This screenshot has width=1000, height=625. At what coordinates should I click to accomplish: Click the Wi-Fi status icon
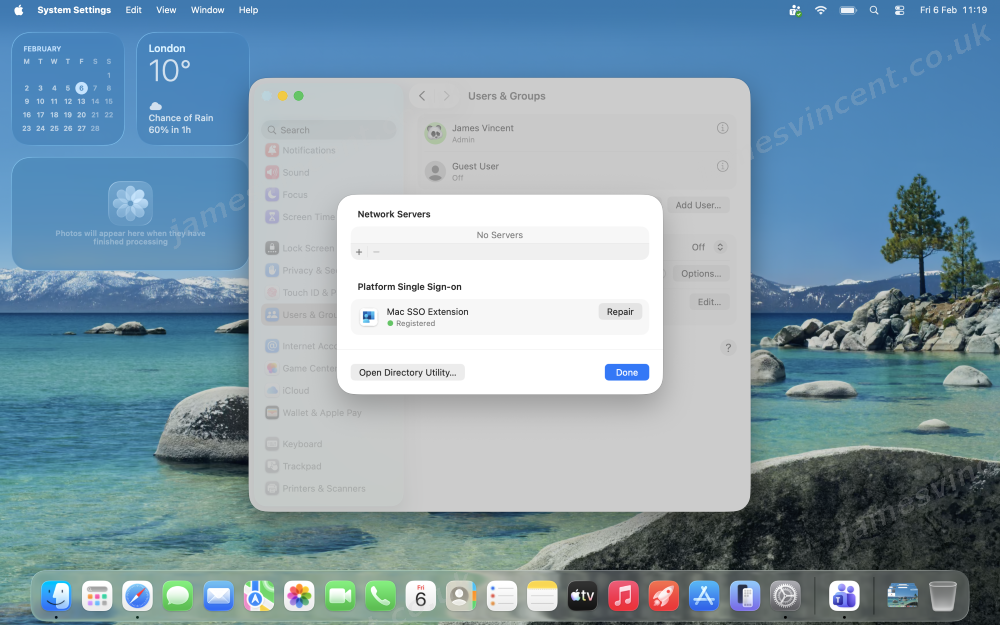pyautogui.click(x=821, y=10)
